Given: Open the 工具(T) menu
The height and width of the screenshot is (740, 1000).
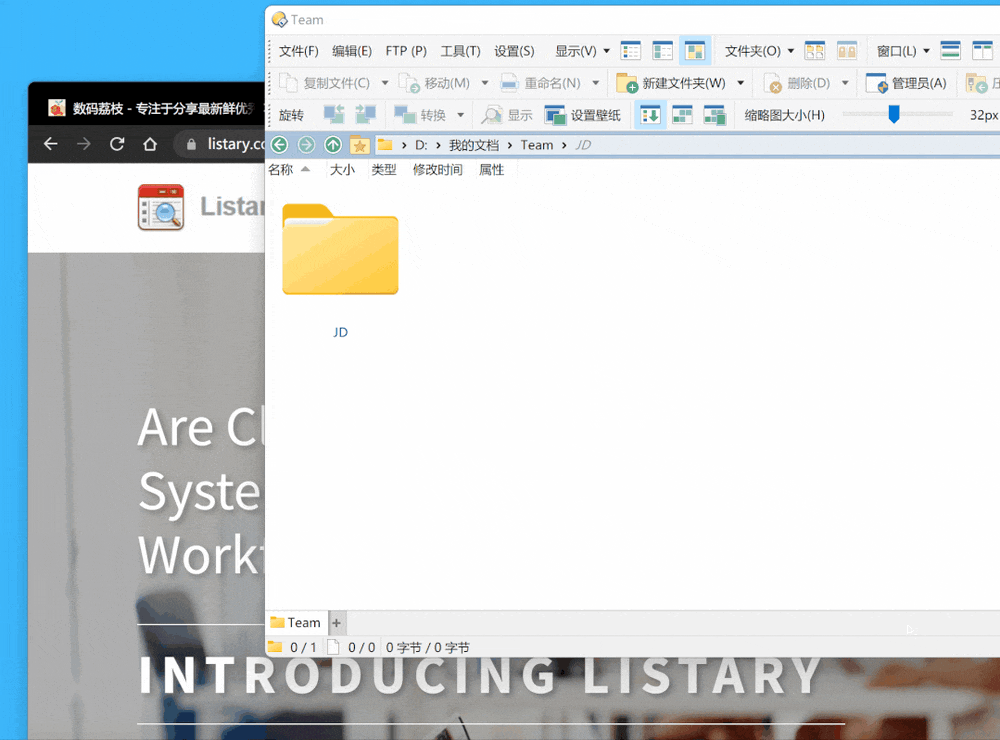Looking at the screenshot, I should [x=460, y=51].
